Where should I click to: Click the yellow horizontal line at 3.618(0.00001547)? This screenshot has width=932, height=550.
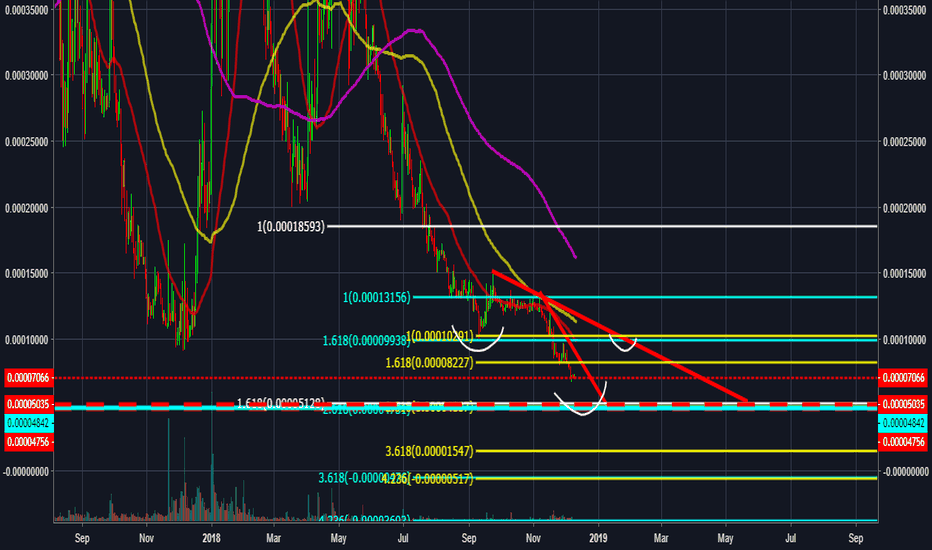[676, 451]
